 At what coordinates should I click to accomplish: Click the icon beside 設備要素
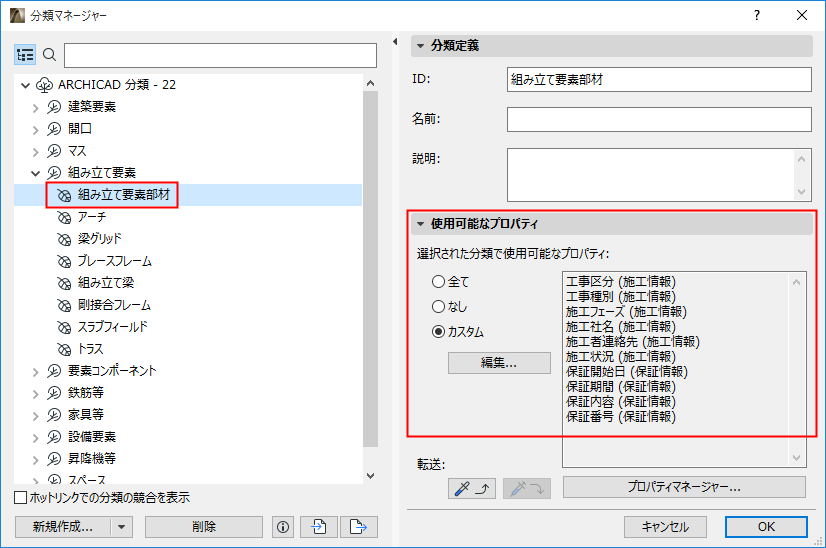[x=54, y=437]
